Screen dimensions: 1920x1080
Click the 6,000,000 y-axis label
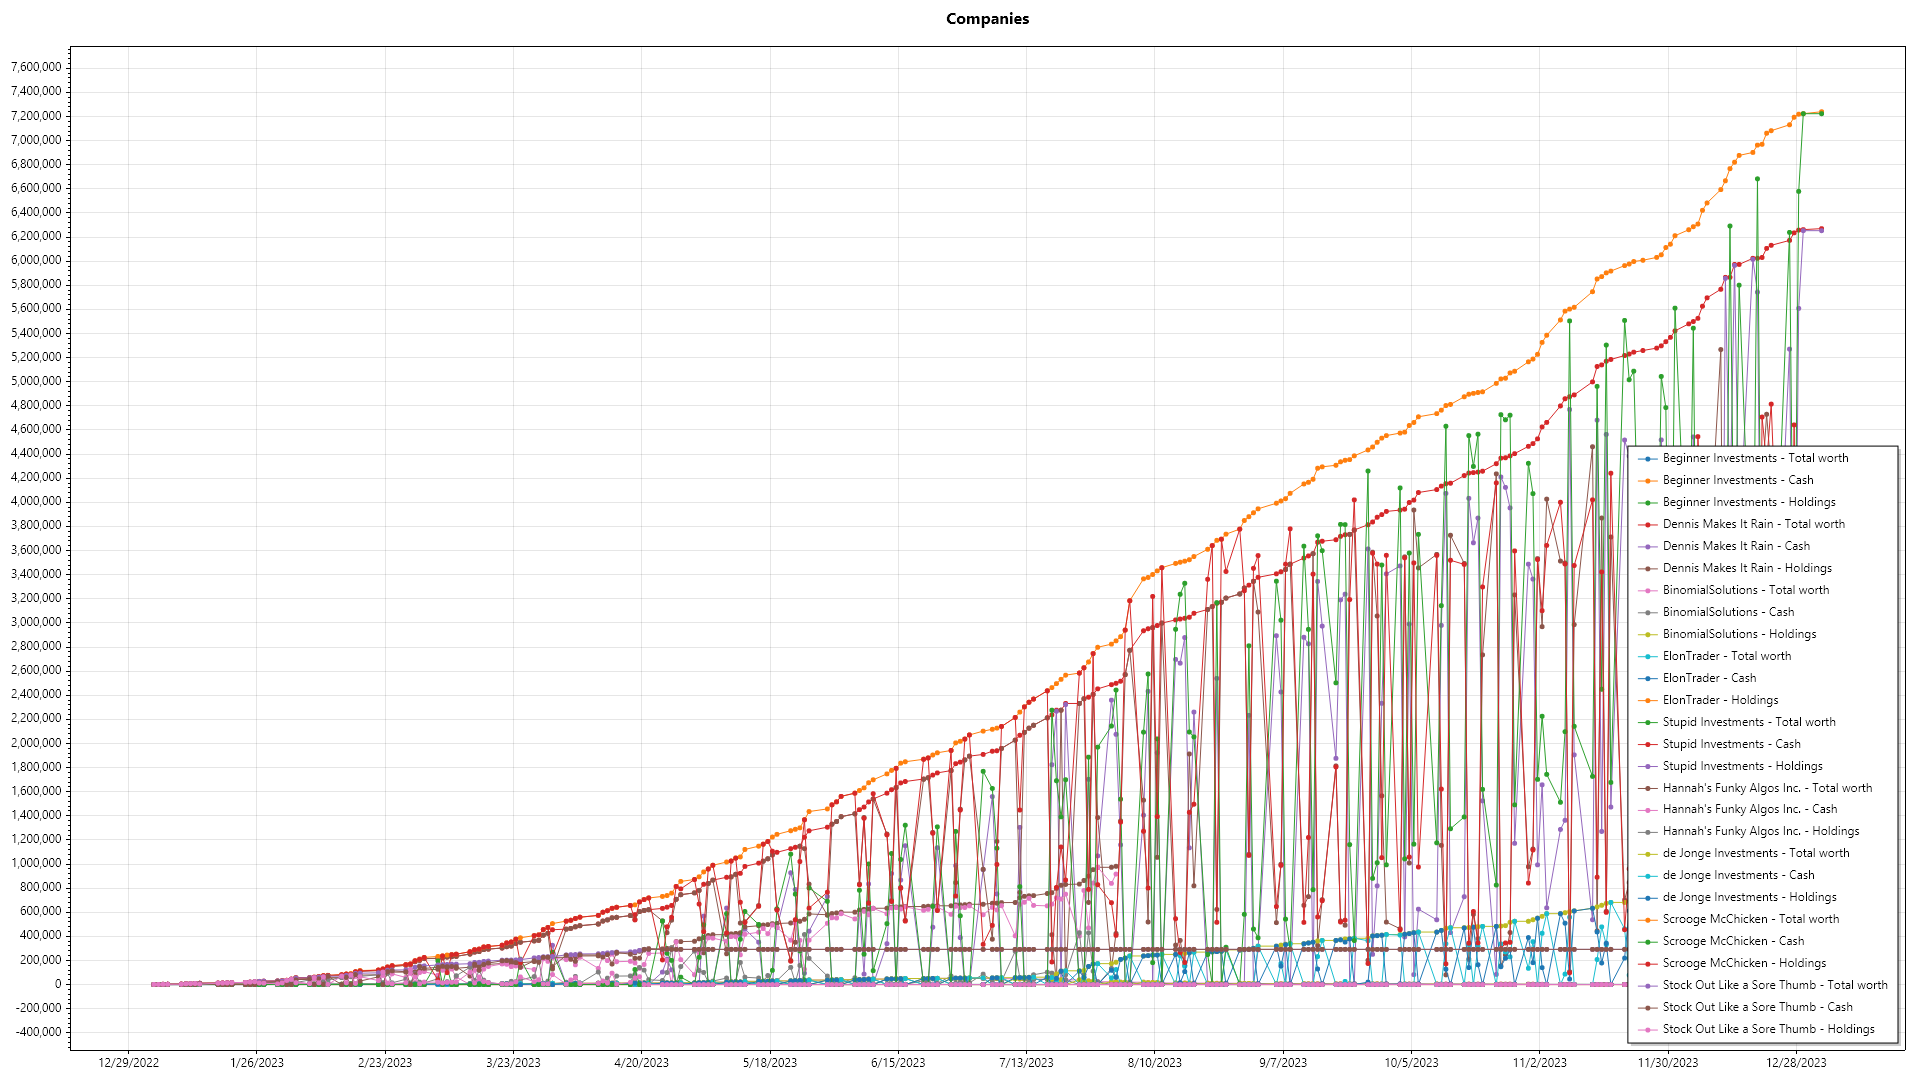[36, 260]
